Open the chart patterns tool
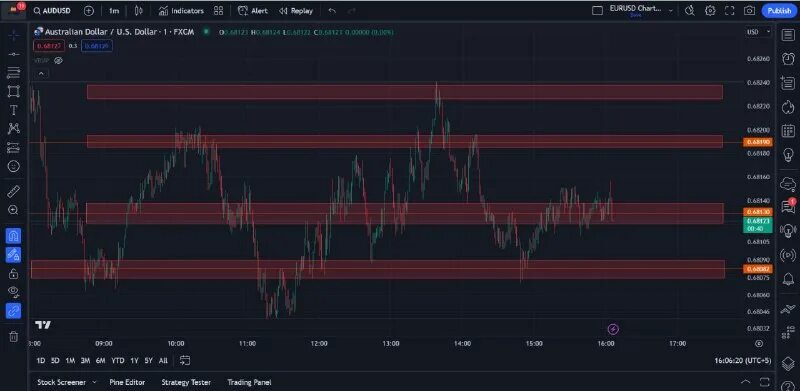The image size is (800, 391). (x=14, y=129)
